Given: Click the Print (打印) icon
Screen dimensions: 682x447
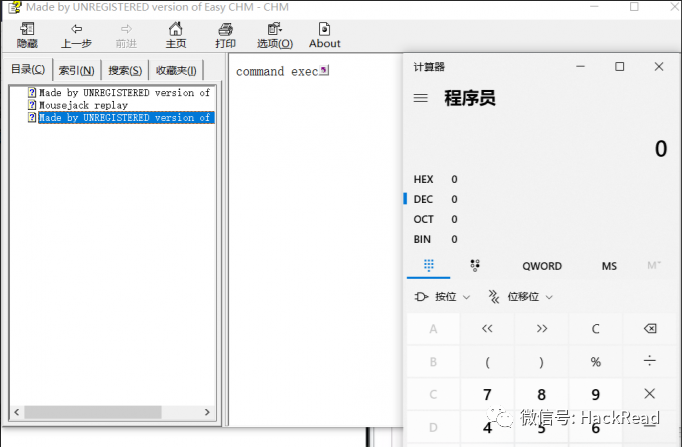Looking at the screenshot, I should click(225, 29).
